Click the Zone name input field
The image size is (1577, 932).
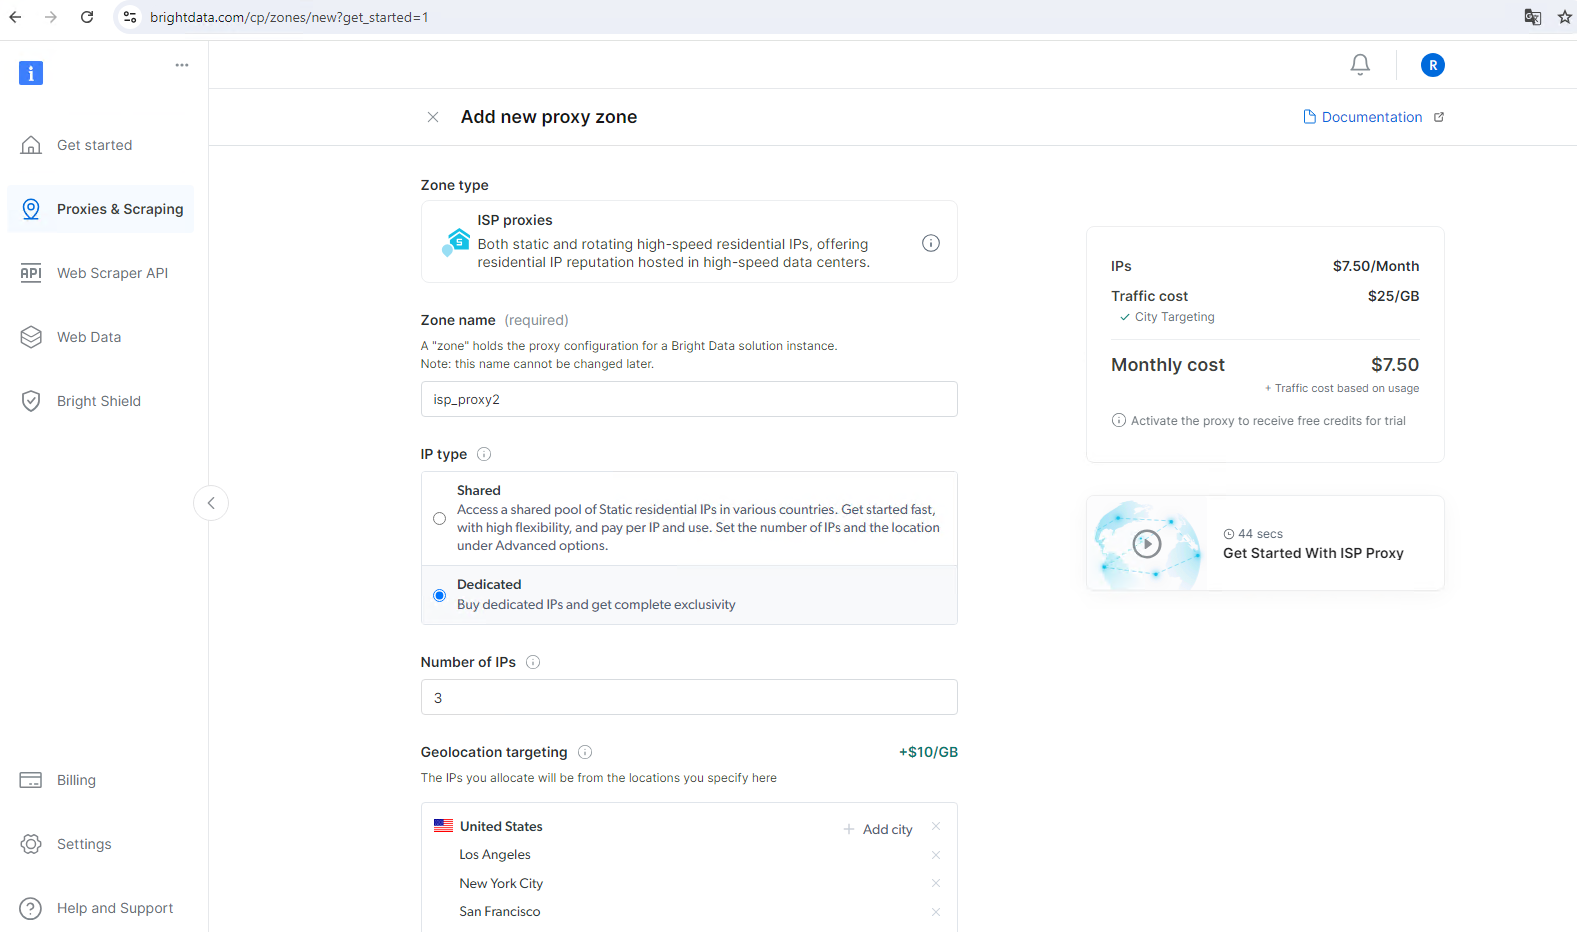click(x=688, y=399)
